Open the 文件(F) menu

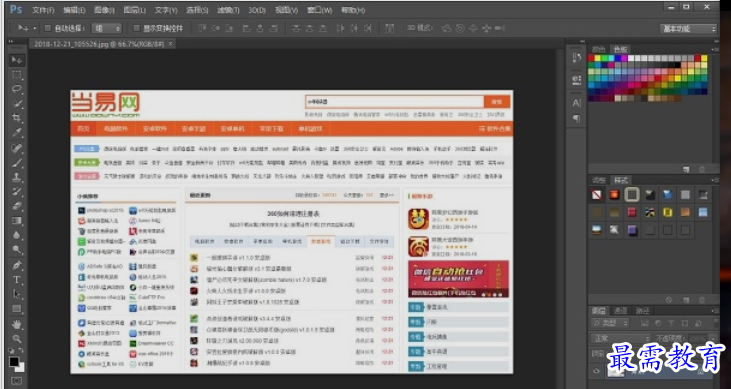(43, 10)
